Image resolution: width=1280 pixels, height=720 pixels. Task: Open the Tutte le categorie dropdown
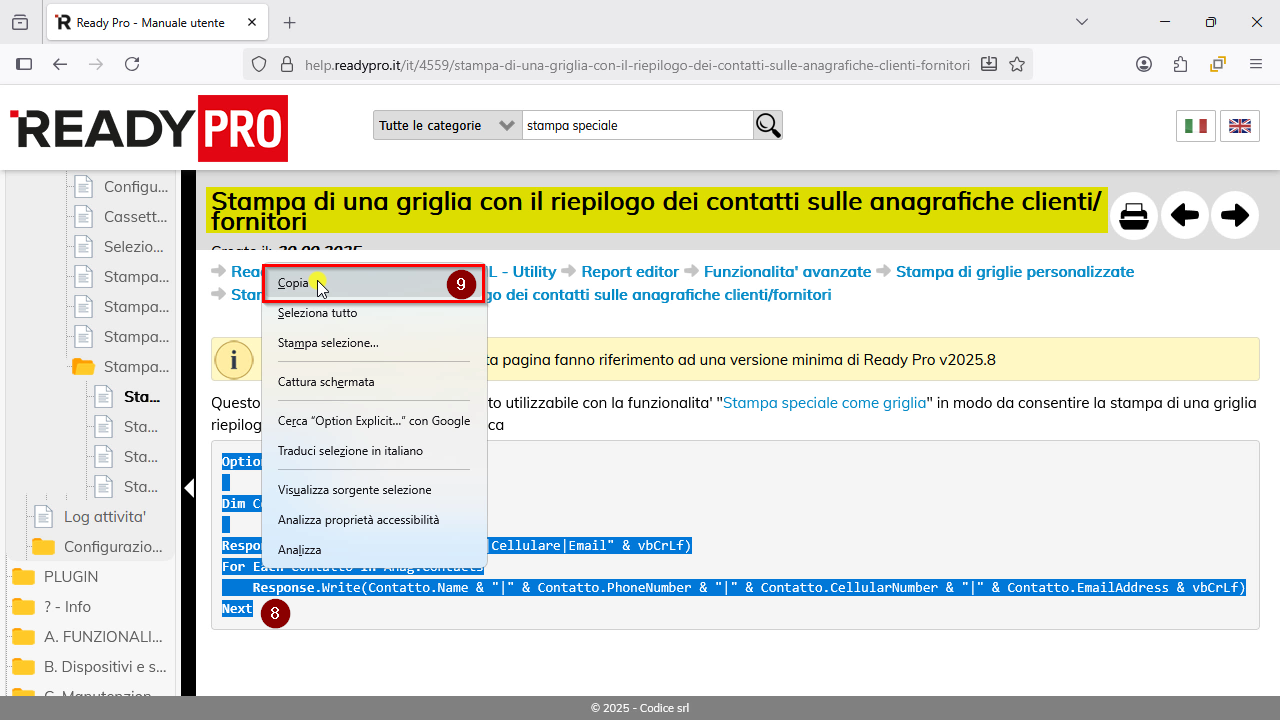point(447,125)
